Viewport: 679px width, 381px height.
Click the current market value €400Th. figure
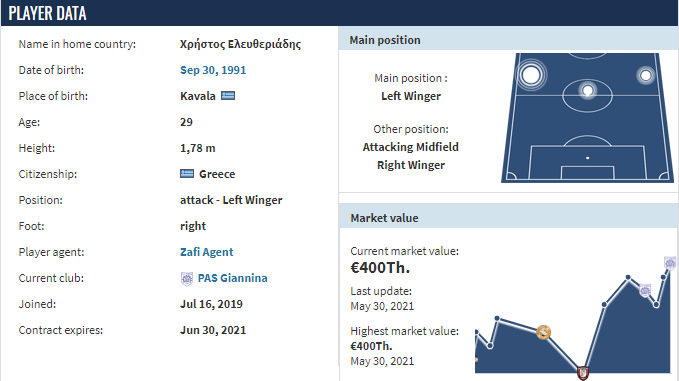[380, 268]
